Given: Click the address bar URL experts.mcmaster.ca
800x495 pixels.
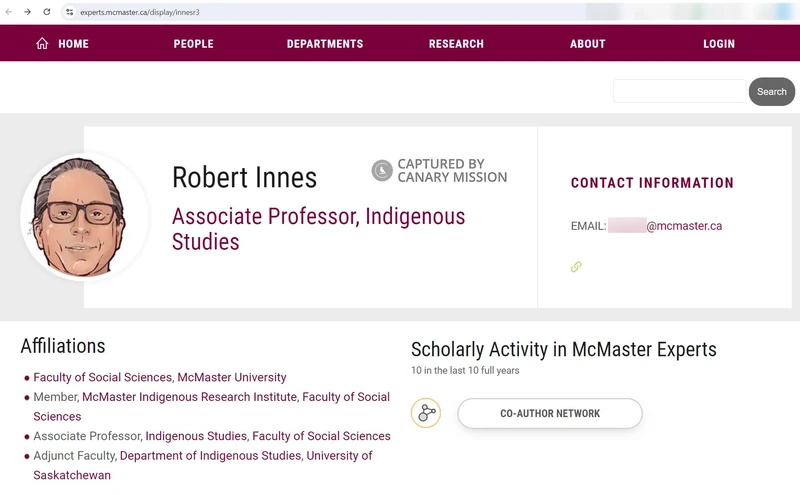Looking at the screenshot, I should [x=139, y=12].
